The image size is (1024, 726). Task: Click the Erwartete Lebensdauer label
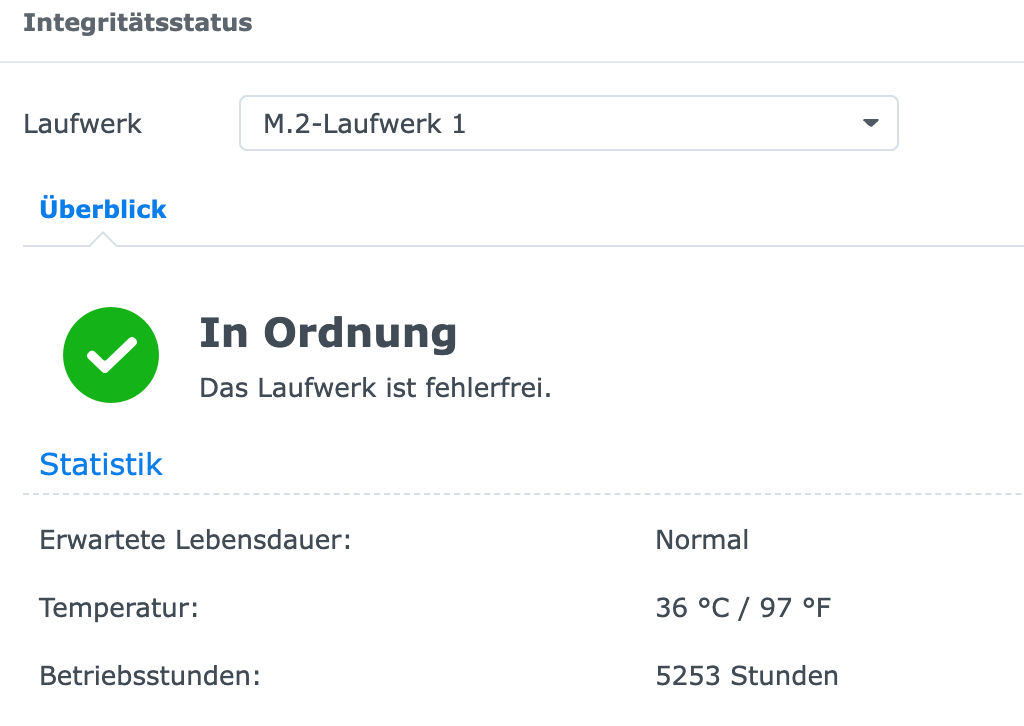[195, 540]
